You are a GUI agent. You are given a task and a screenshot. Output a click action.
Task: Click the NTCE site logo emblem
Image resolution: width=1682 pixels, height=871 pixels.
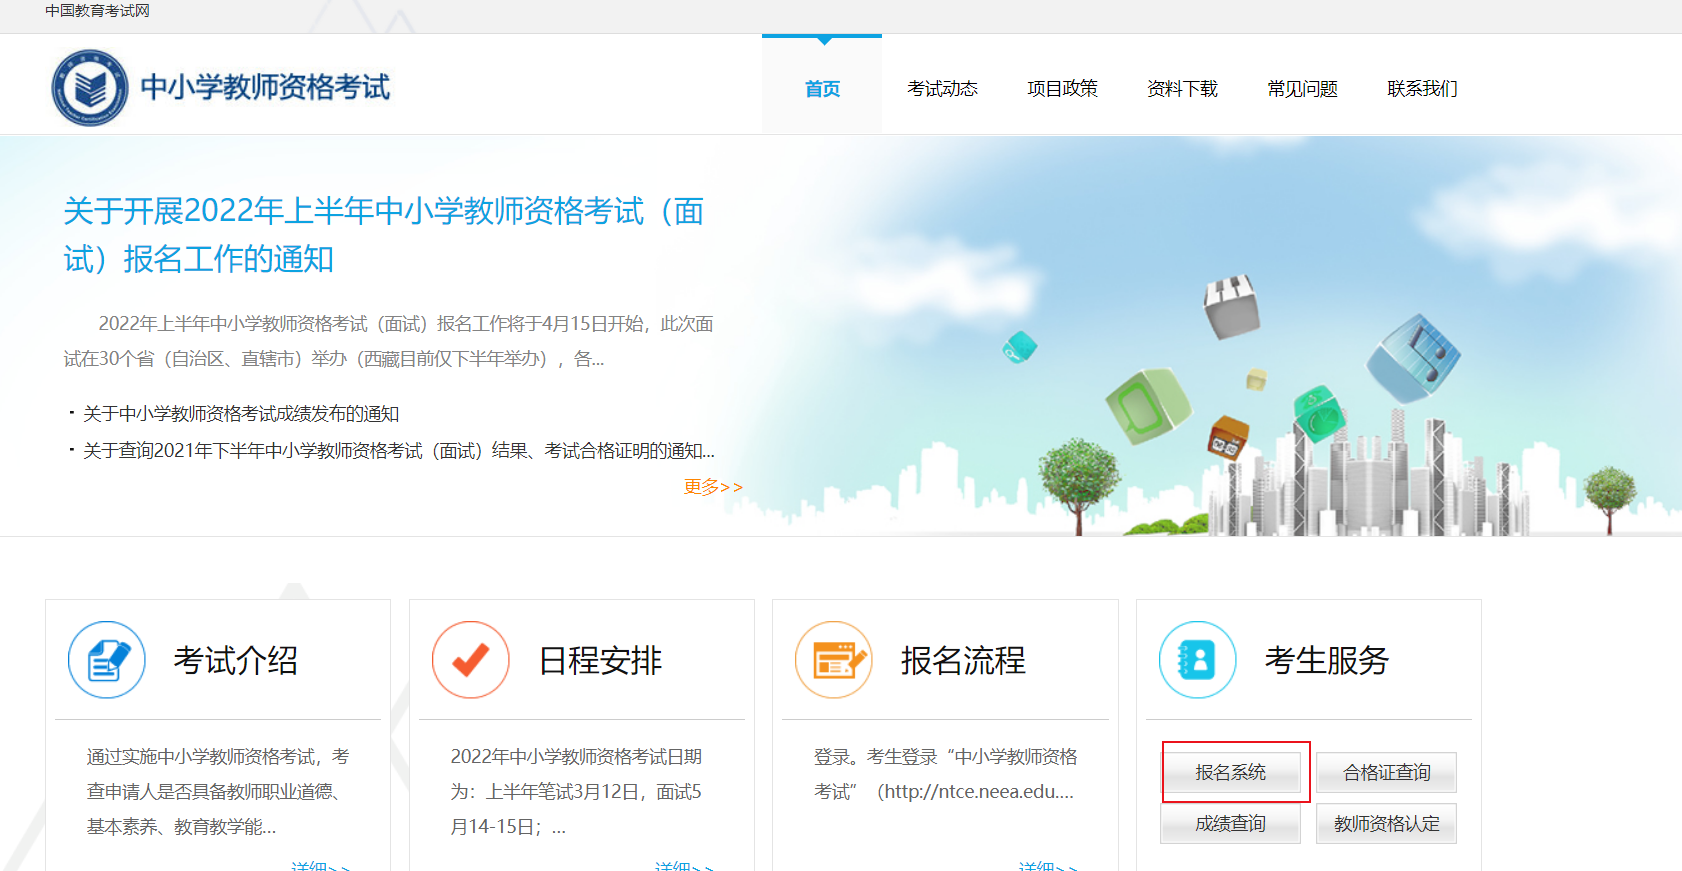click(90, 88)
